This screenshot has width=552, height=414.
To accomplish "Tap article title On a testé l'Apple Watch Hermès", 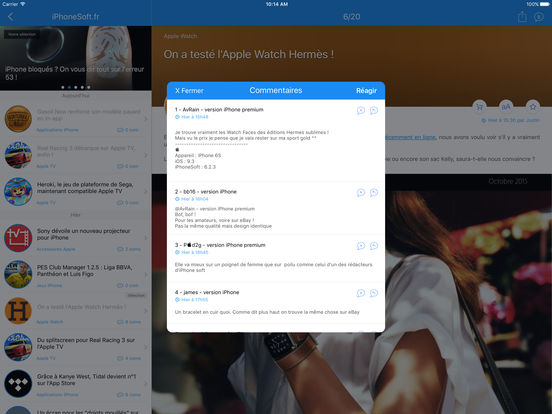I will click(249, 54).
